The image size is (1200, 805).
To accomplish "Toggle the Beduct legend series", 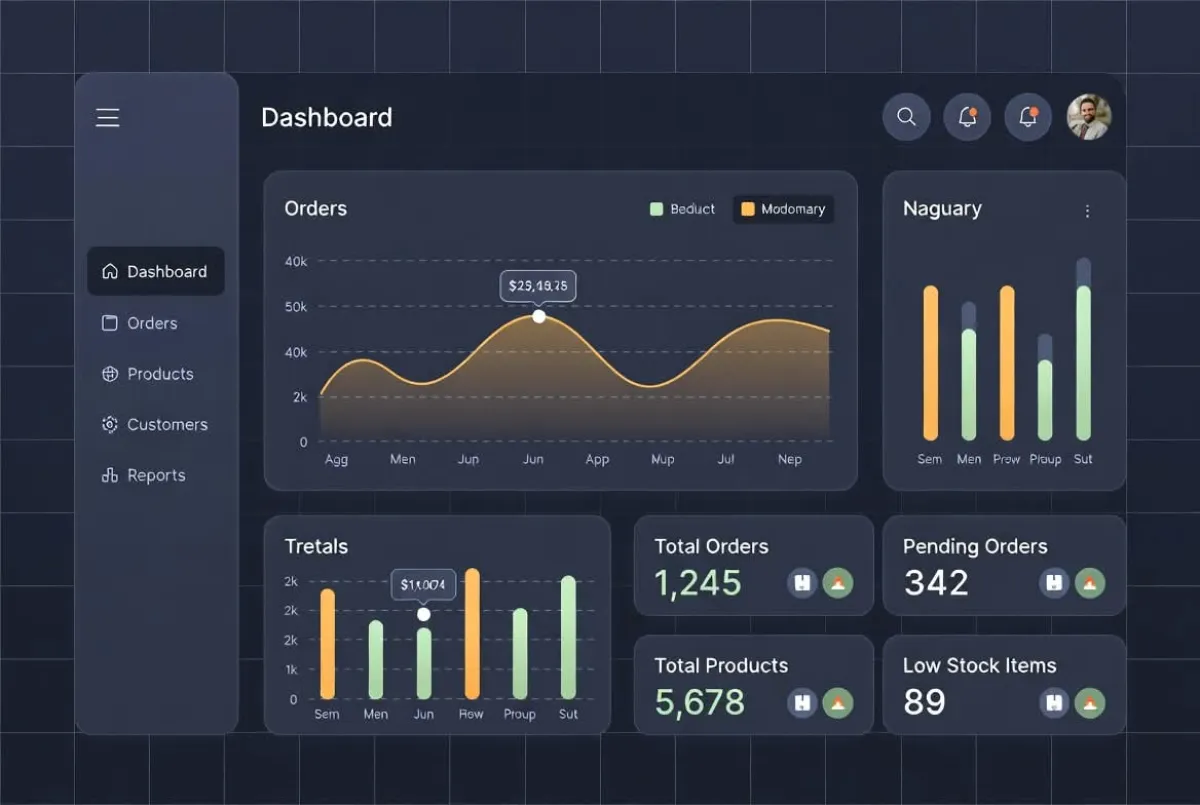I will tap(682, 209).
